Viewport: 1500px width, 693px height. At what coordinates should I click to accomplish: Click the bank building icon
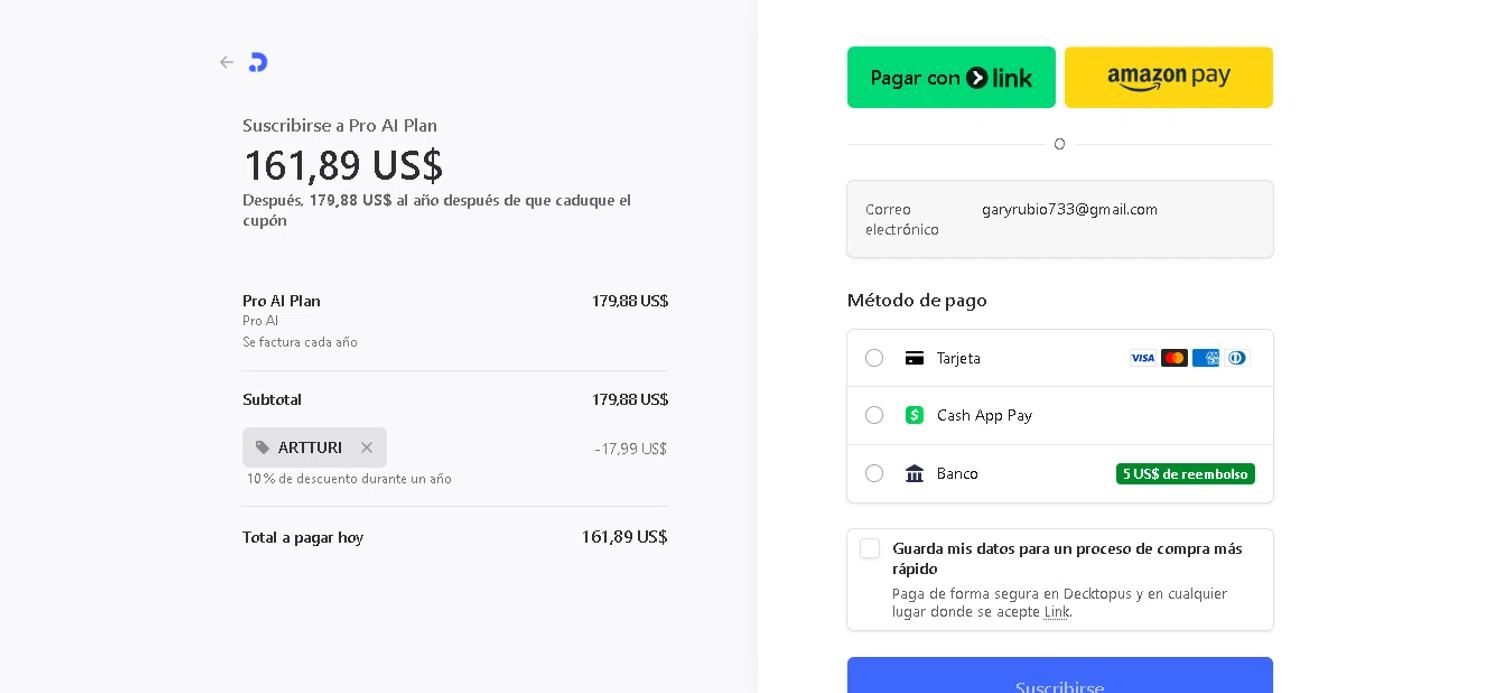pos(914,474)
